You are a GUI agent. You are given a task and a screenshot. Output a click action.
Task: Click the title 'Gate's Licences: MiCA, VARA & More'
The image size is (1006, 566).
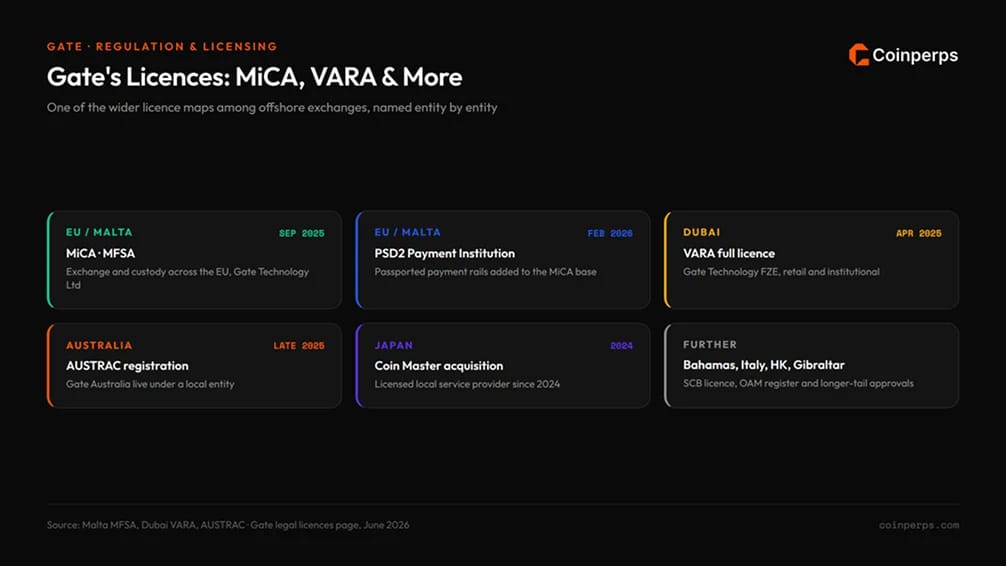pos(254,77)
